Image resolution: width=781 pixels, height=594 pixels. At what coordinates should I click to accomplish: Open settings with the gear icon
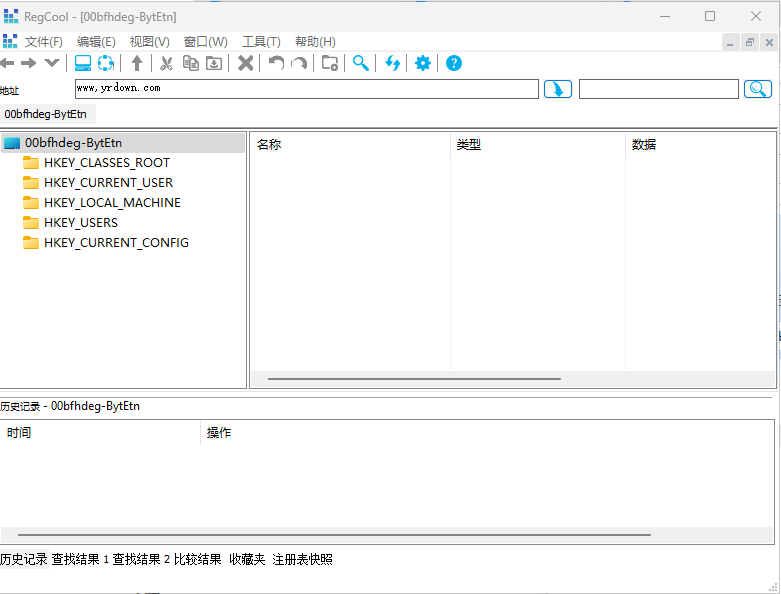point(423,63)
